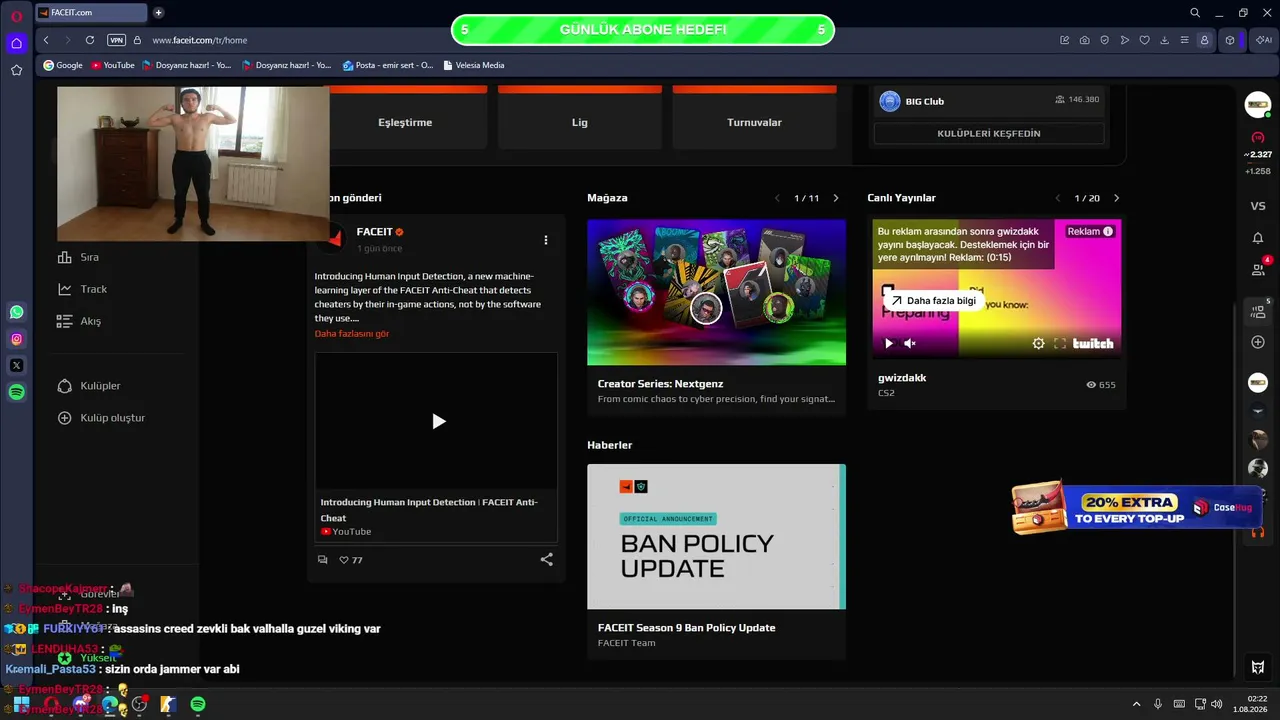Open the Ban Policy Update news image
Viewport: 1280px width, 720px height.
pyautogui.click(x=716, y=536)
